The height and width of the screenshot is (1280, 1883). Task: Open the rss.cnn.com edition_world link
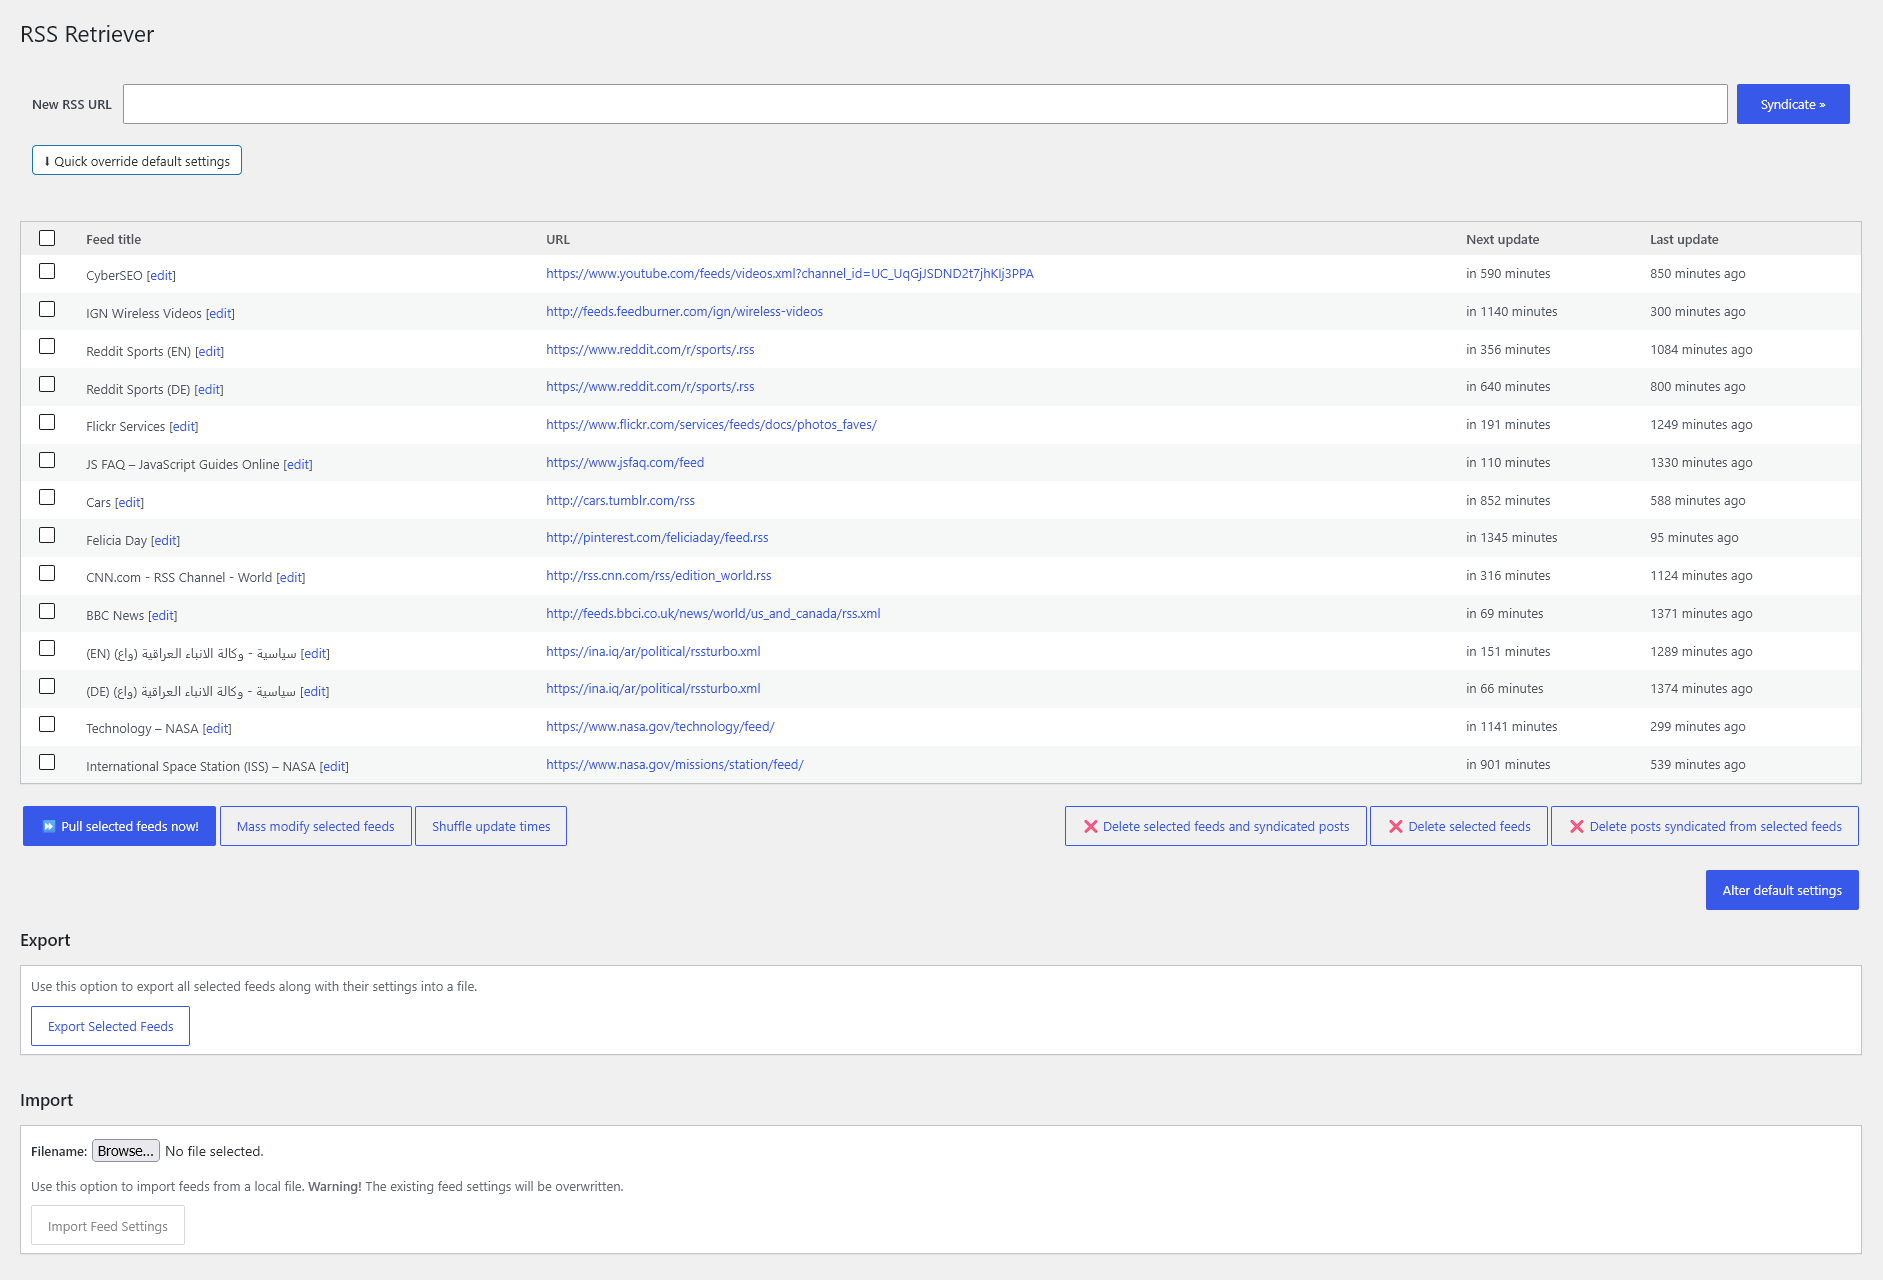tap(658, 575)
